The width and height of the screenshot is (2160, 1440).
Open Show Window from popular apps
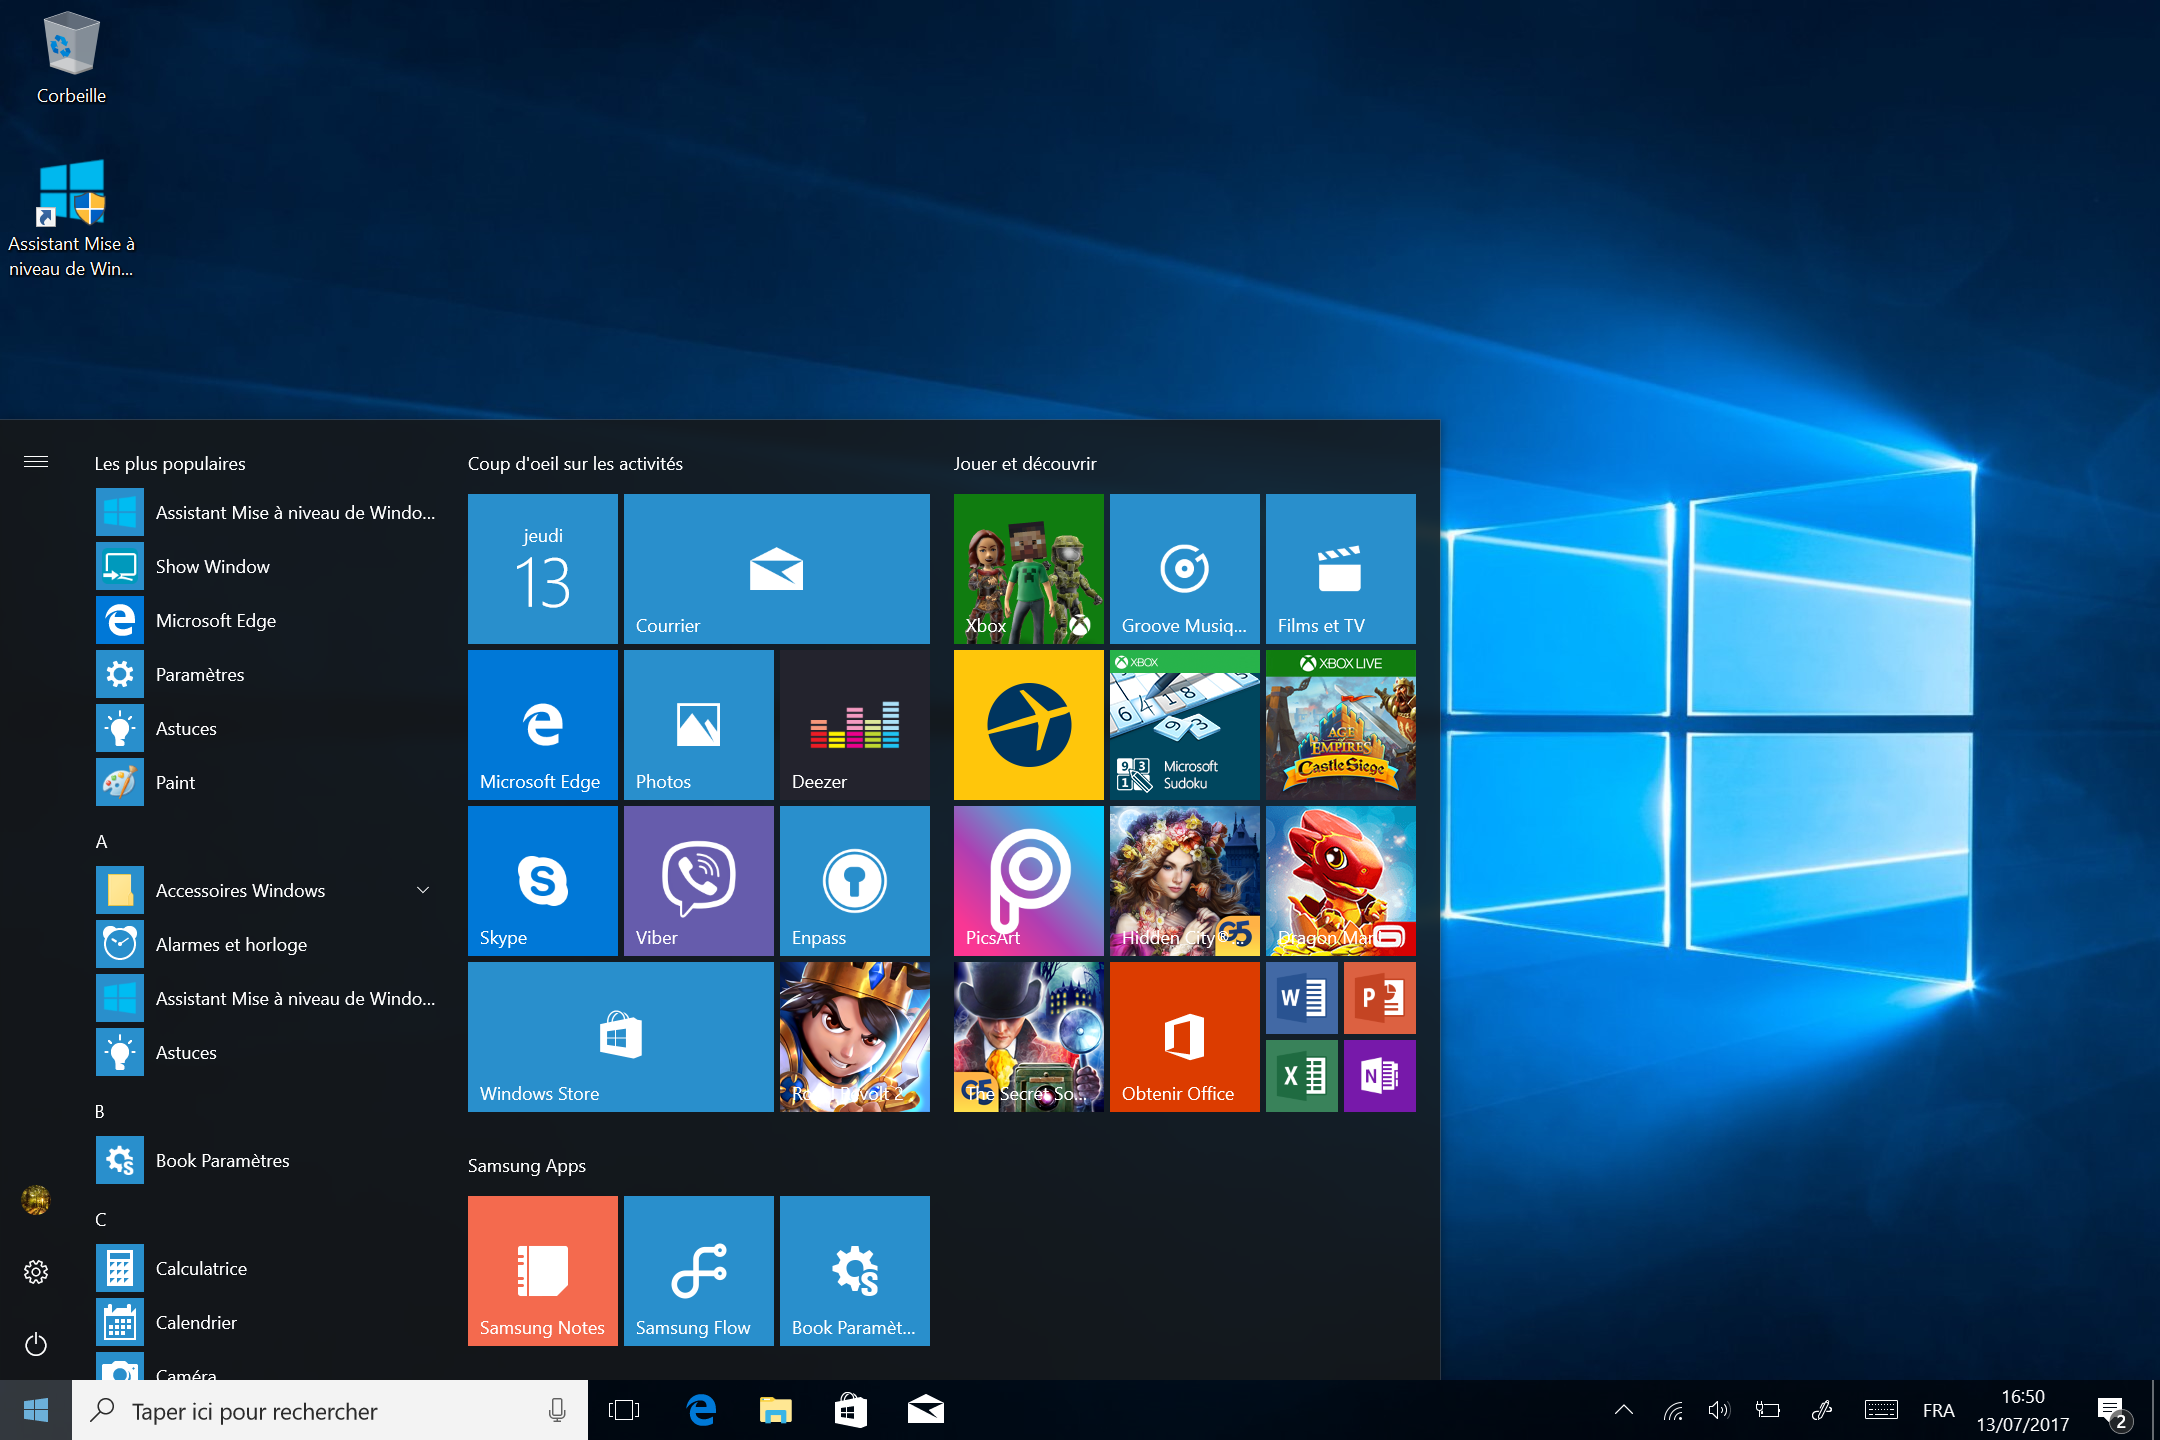pos(268,566)
